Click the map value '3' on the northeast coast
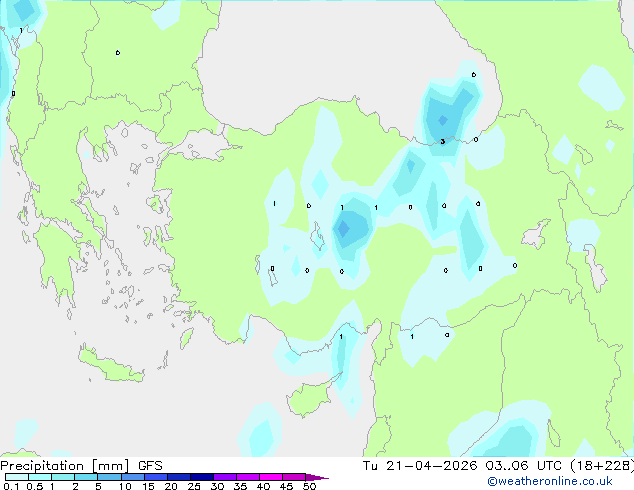Screen dimensions: 634x490 click(443, 142)
